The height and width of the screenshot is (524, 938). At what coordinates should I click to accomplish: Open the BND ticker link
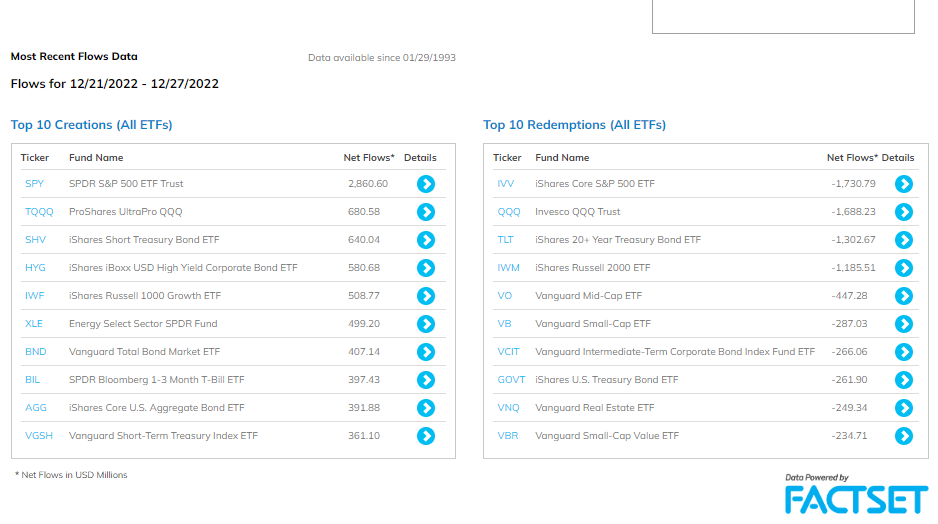[x=35, y=352]
